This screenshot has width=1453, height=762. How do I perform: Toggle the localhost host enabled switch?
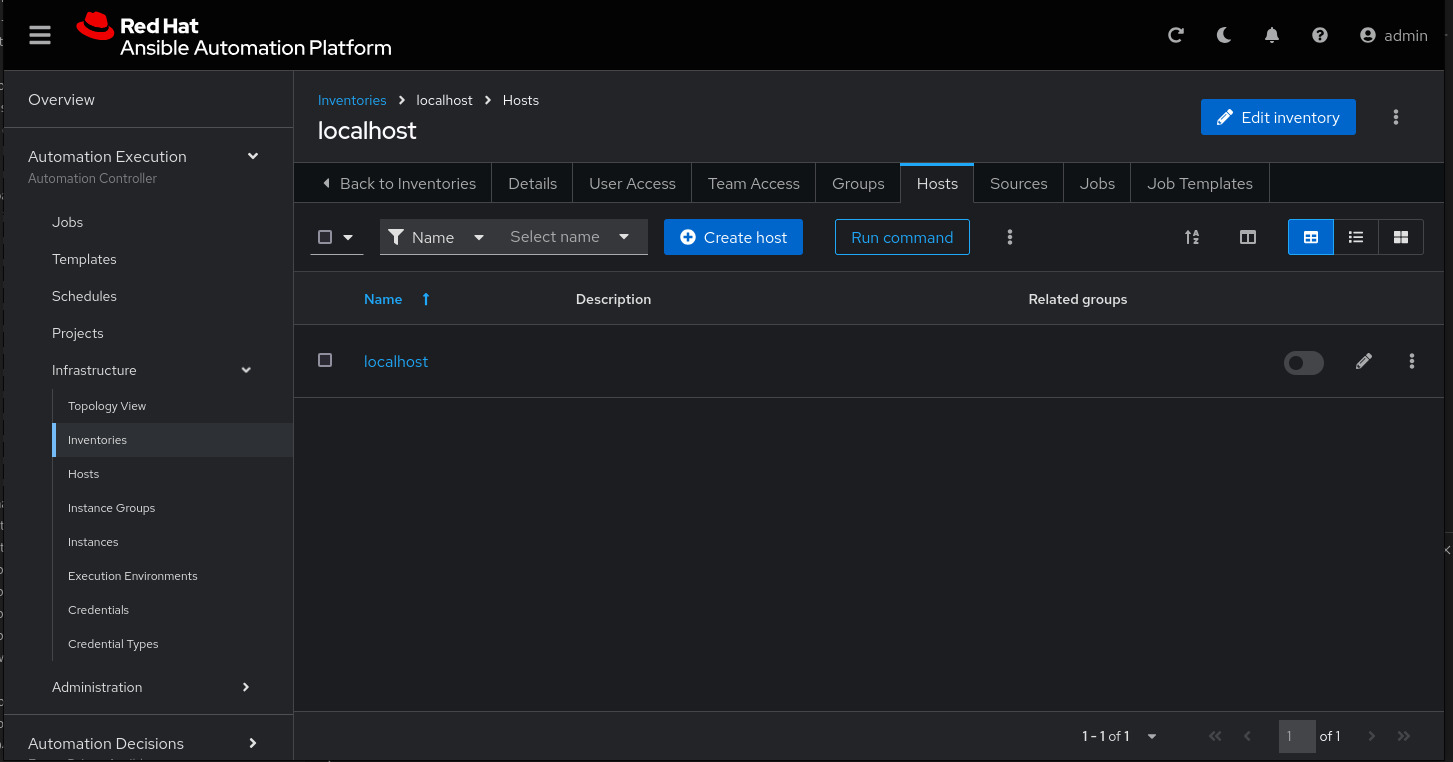[1304, 363]
